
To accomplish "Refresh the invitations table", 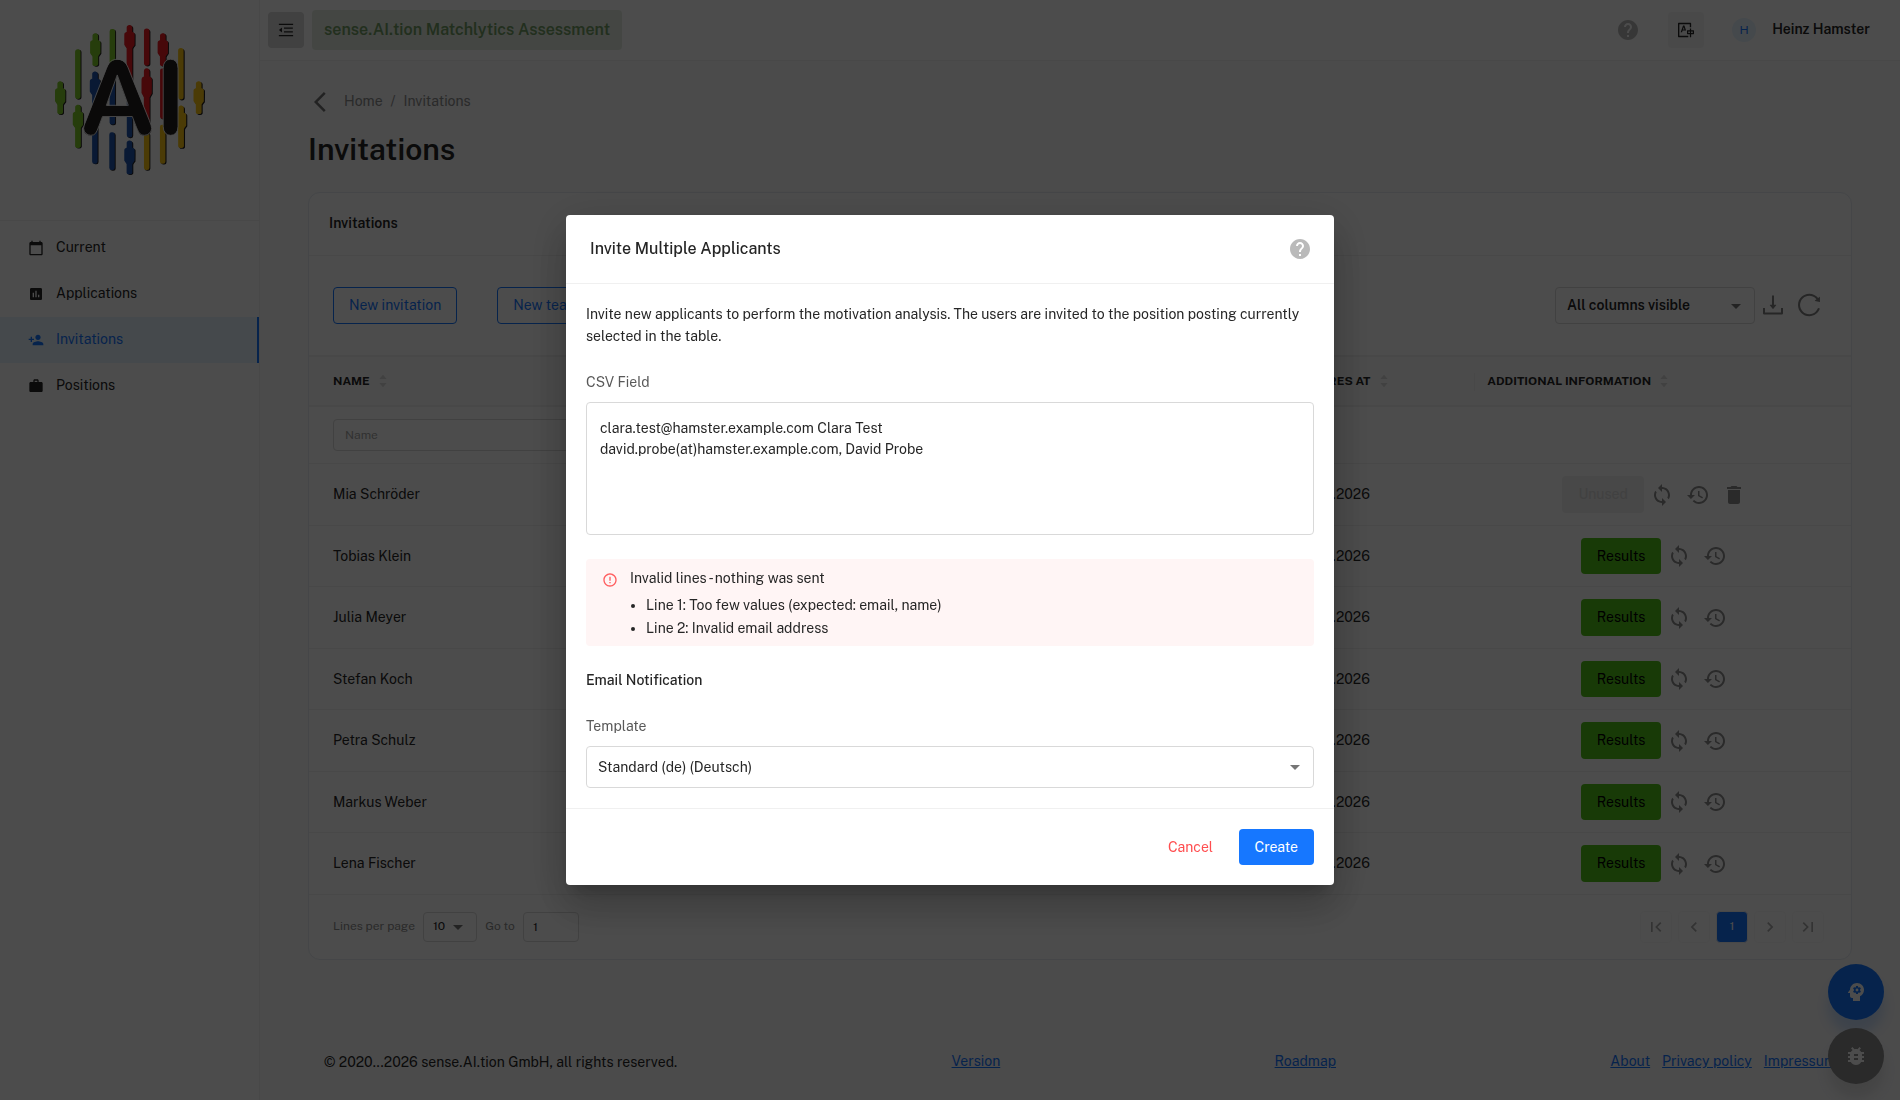I will click(1809, 305).
